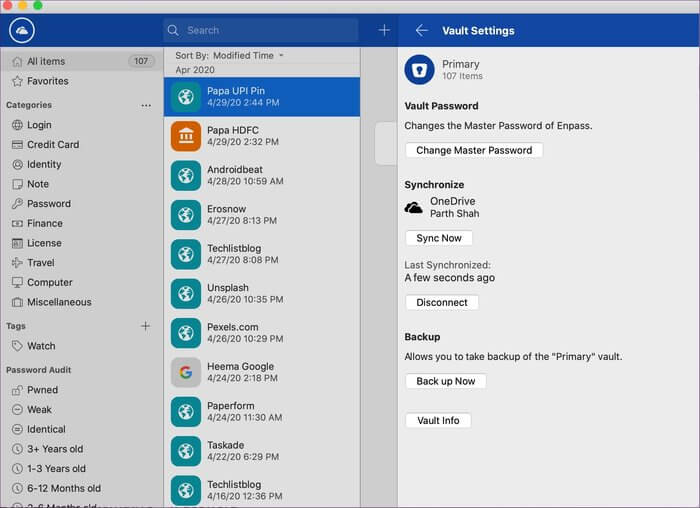Click the plus icon to add item

[384, 30]
